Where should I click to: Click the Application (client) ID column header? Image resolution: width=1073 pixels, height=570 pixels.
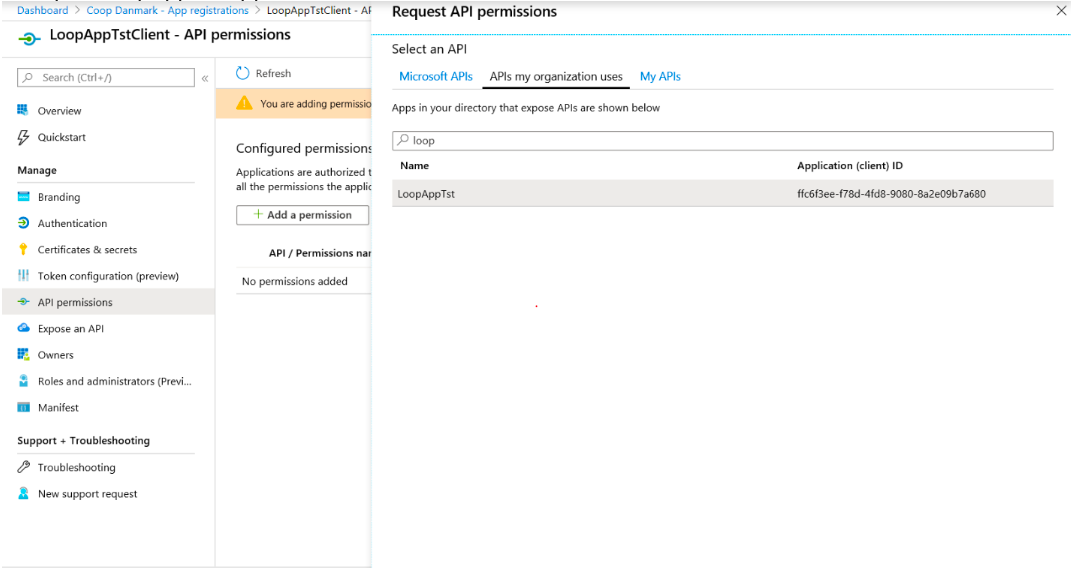[x=850, y=166]
